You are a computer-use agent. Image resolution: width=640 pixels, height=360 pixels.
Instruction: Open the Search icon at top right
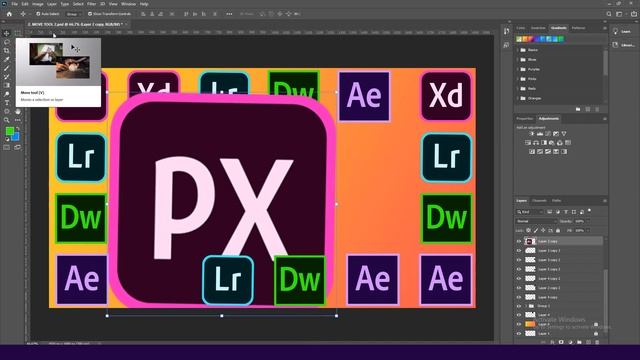tap(609, 14)
